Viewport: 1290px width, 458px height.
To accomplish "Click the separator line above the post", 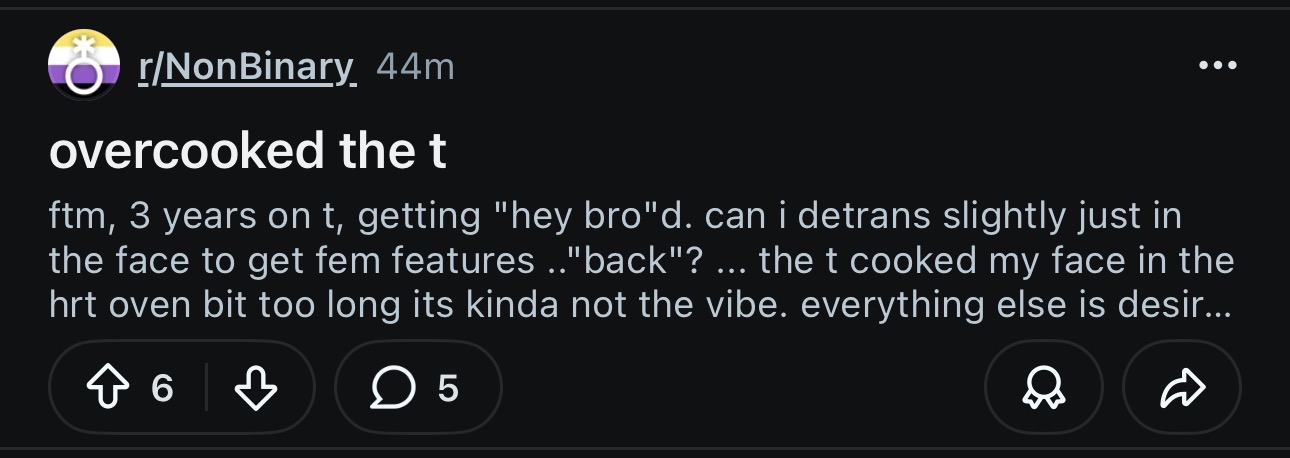I will click(645, 8).
